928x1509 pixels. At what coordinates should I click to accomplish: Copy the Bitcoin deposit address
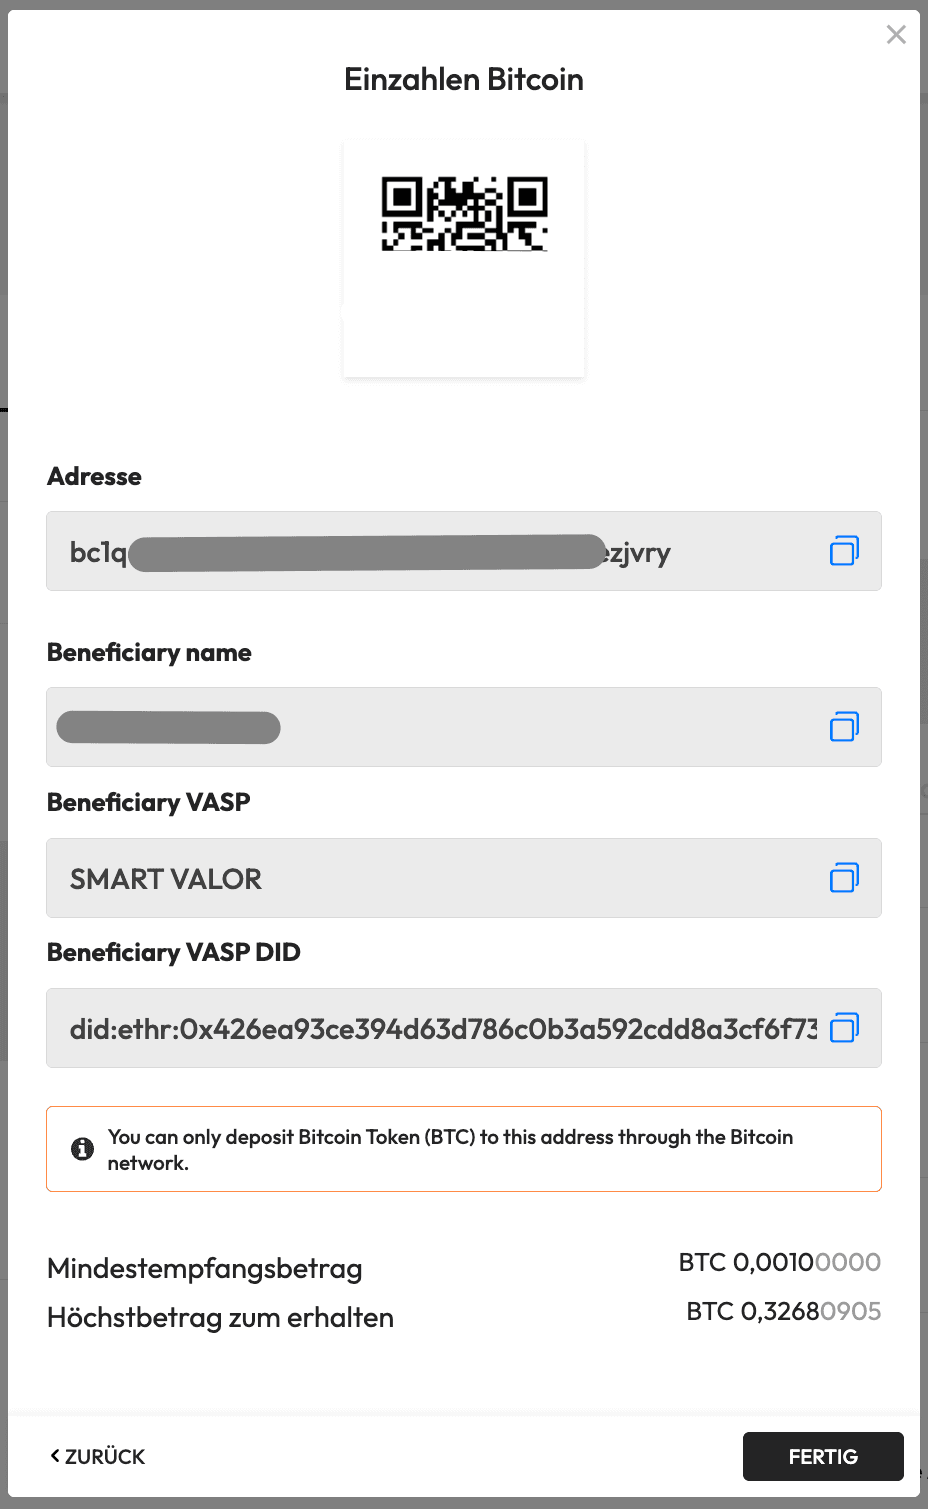tap(844, 551)
